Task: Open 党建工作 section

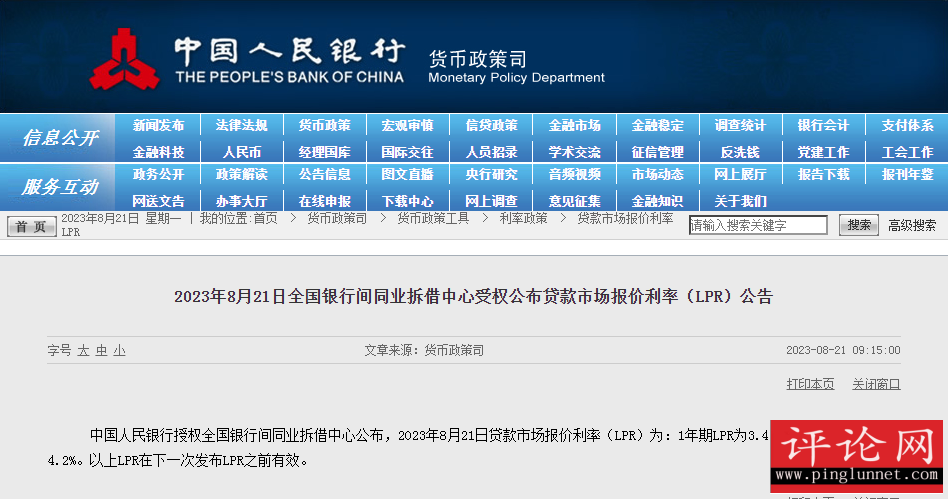Action: click(823, 152)
